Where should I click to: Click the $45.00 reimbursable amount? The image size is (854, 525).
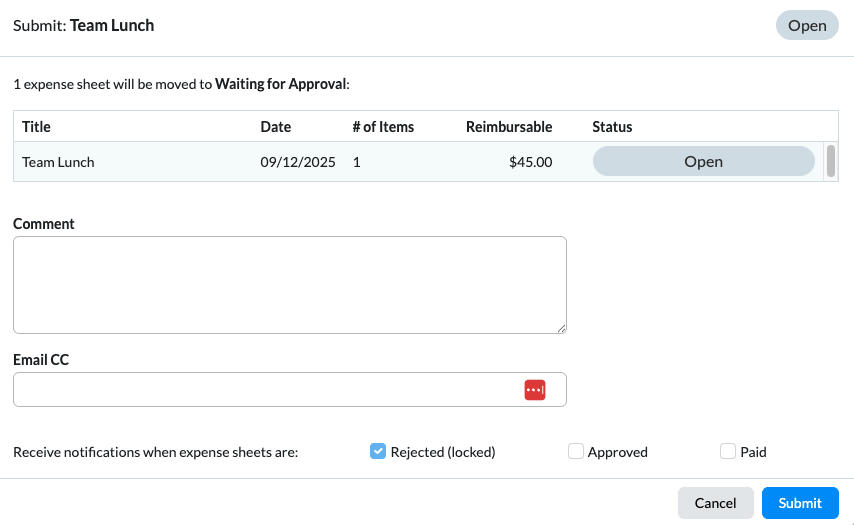click(x=530, y=162)
